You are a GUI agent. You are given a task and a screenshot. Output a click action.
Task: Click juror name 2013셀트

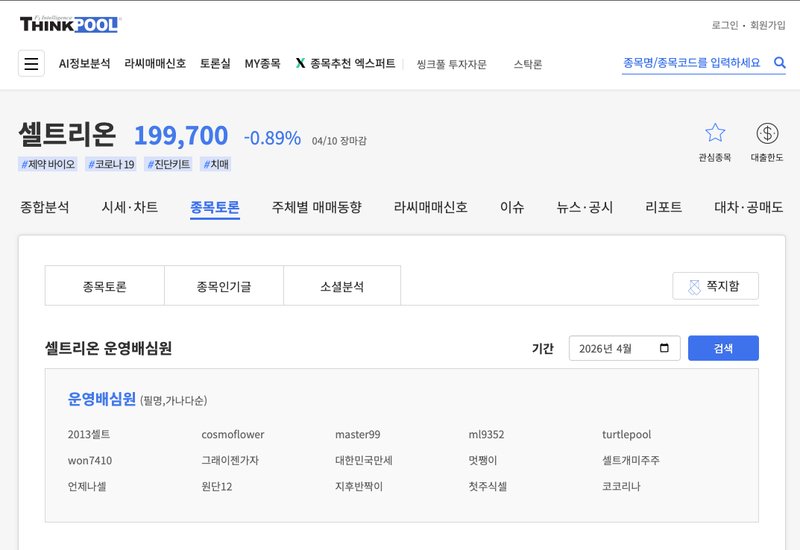(89, 434)
